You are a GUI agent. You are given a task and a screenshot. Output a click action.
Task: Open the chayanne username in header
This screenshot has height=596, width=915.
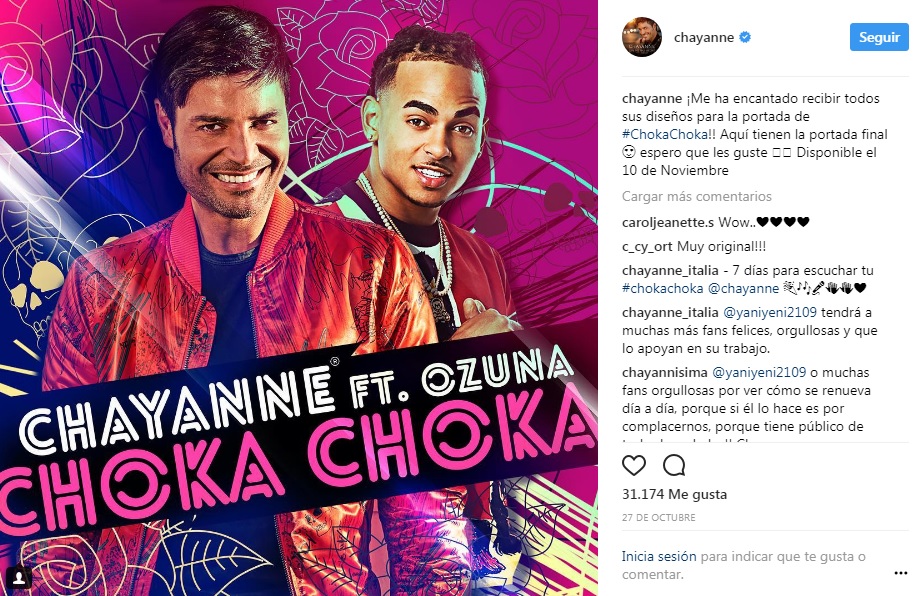[x=704, y=37]
